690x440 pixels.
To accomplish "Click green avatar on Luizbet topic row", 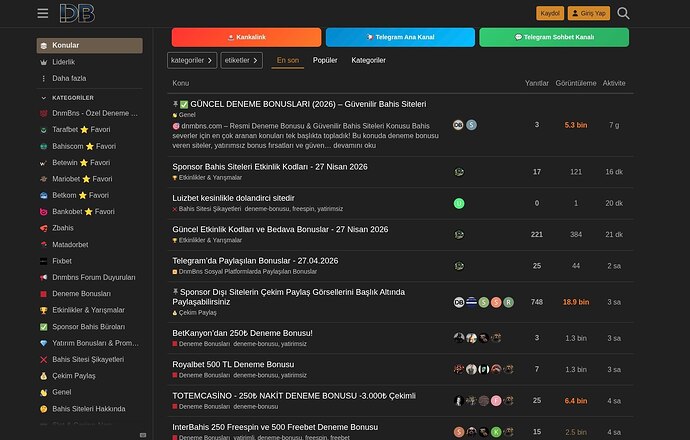I will tap(459, 203).
